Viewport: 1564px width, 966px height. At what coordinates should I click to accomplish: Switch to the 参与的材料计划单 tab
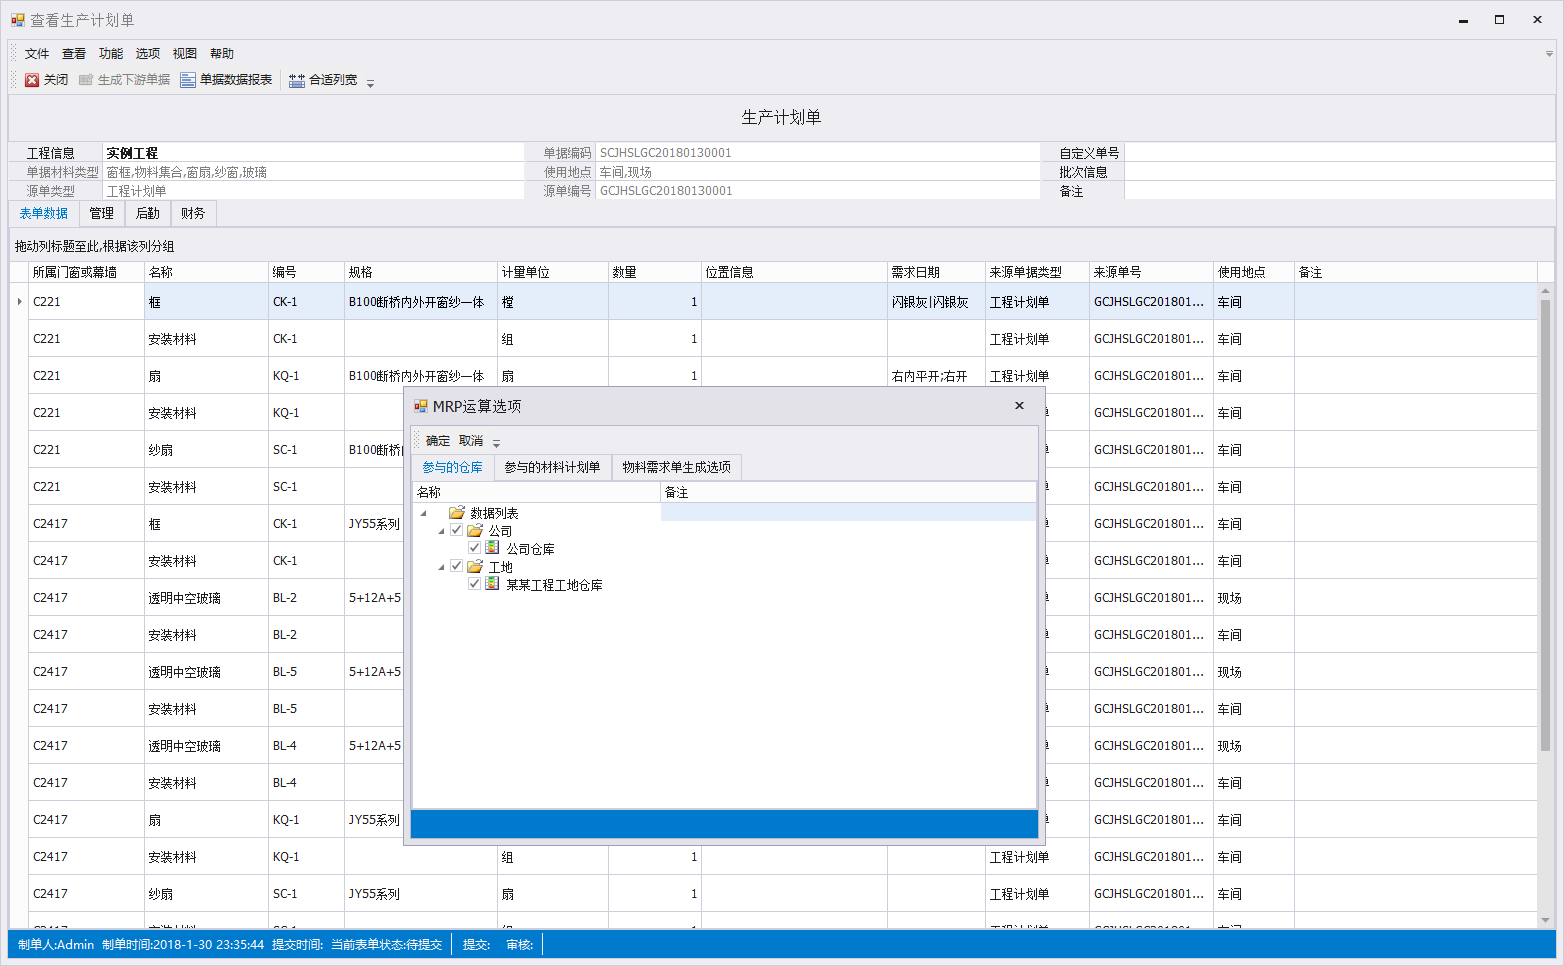point(552,467)
